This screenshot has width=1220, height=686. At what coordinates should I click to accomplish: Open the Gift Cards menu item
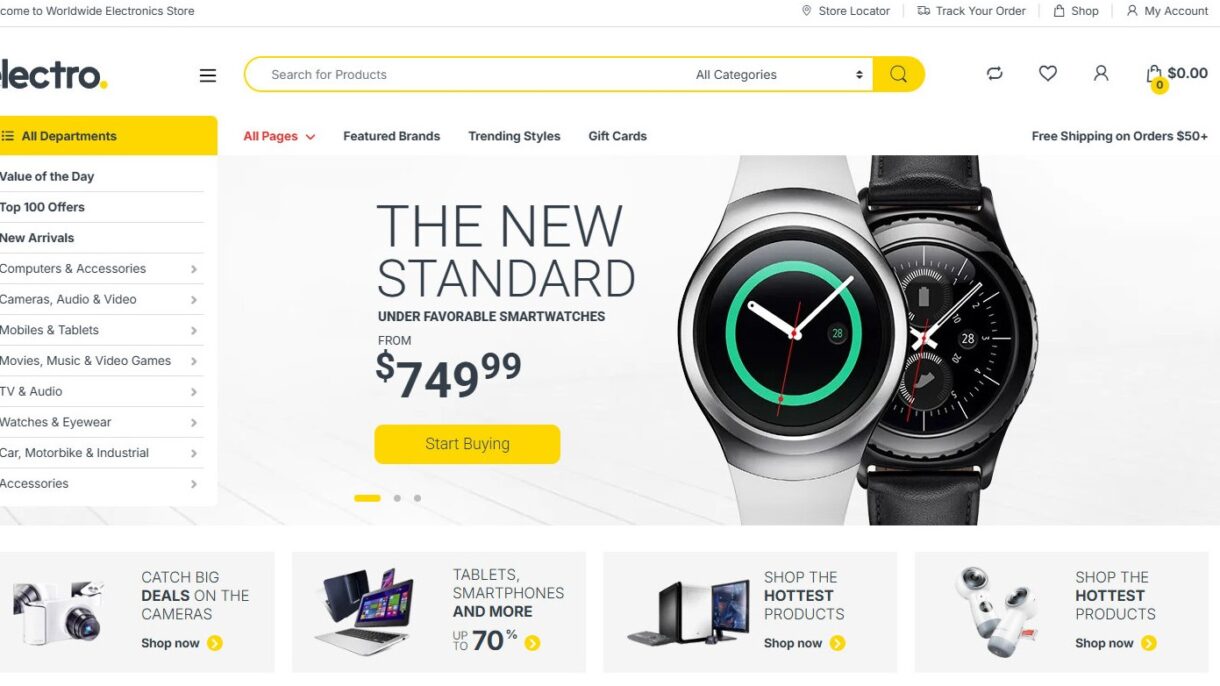tap(617, 136)
